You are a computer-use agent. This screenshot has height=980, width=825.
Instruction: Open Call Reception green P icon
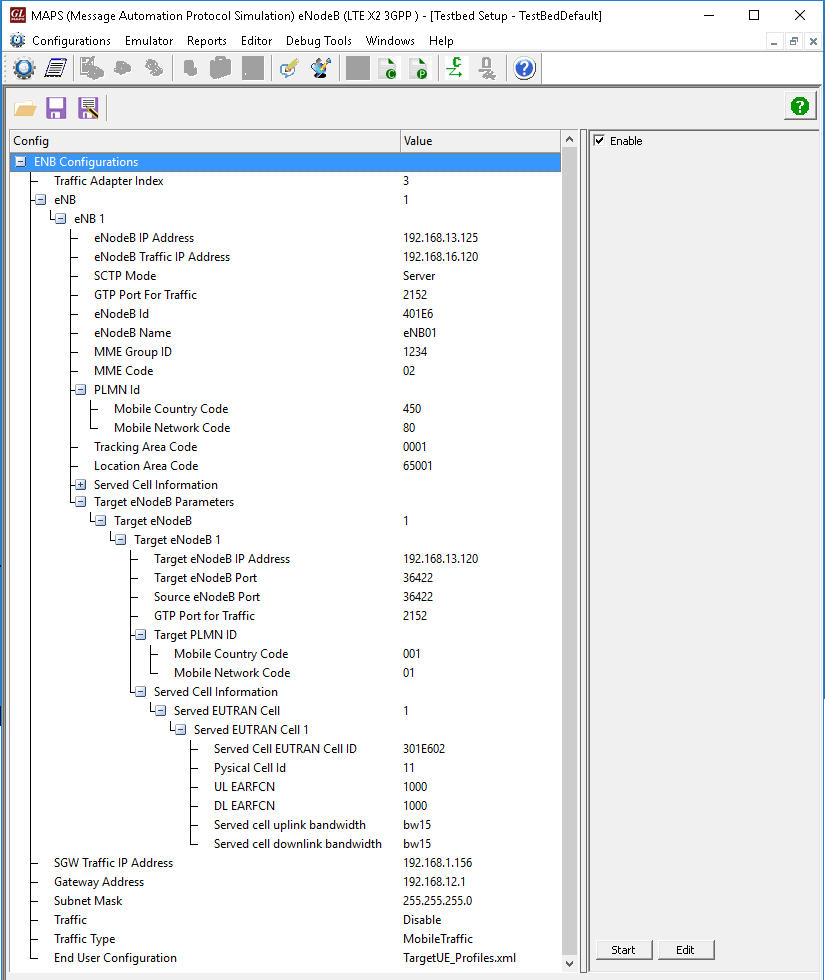coord(419,68)
